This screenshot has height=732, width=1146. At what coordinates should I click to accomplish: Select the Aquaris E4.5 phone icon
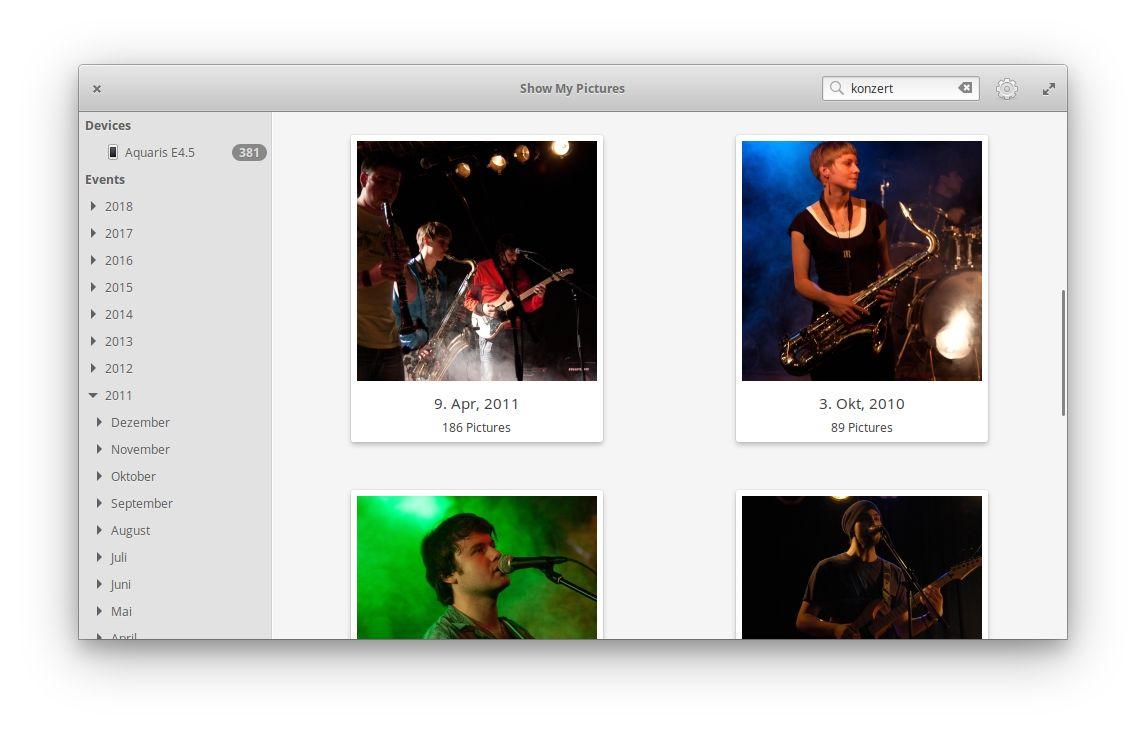point(113,152)
